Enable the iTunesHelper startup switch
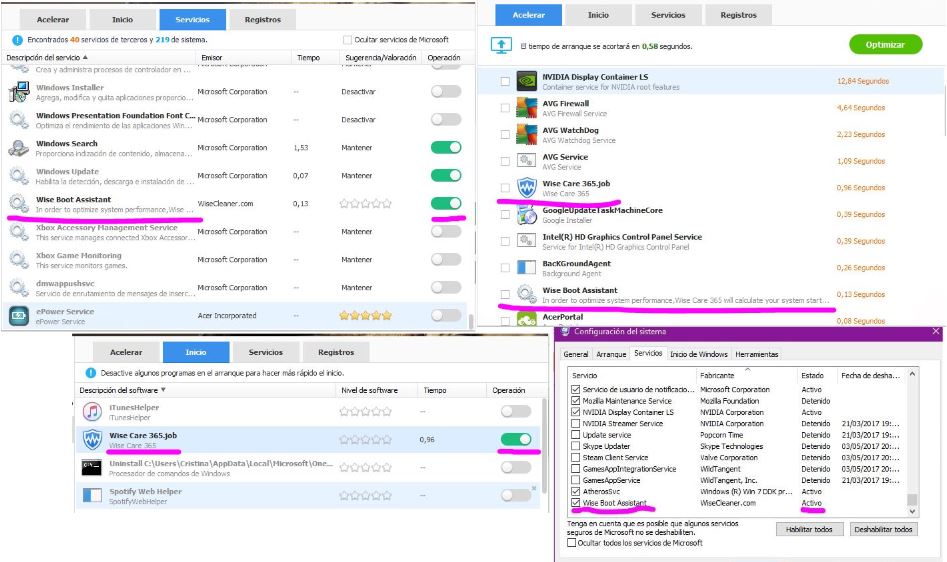The image size is (947, 562). [516, 411]
